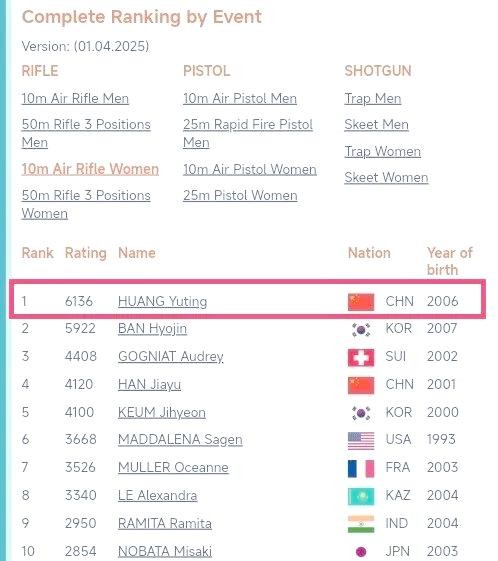Image resolution: width=498 pixels, height=561 pixels.
Task: Click the Swiss flag in GOGNIAT Audrey's row
Action: point(361,357)
